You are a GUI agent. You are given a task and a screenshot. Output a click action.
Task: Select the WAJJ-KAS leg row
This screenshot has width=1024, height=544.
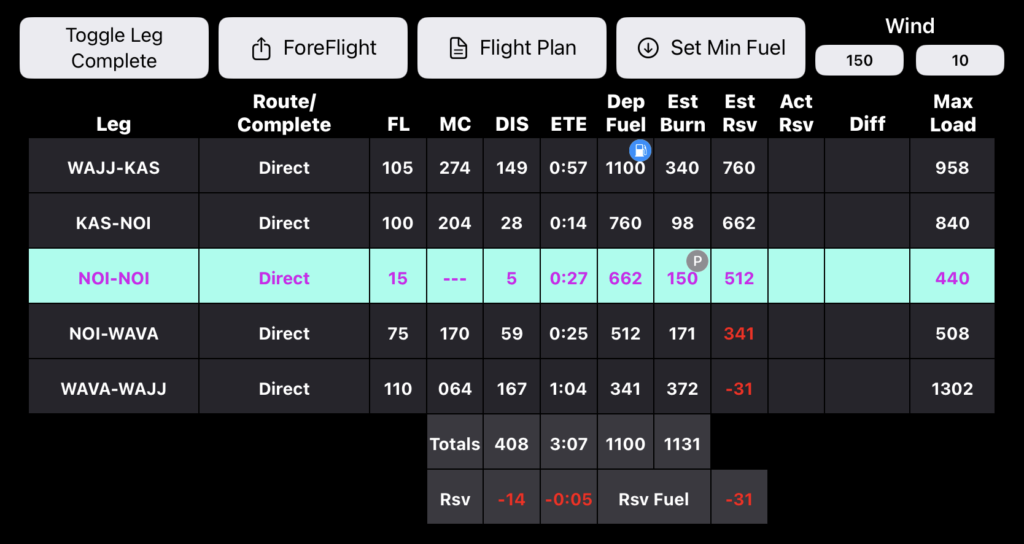click(114, 168)
